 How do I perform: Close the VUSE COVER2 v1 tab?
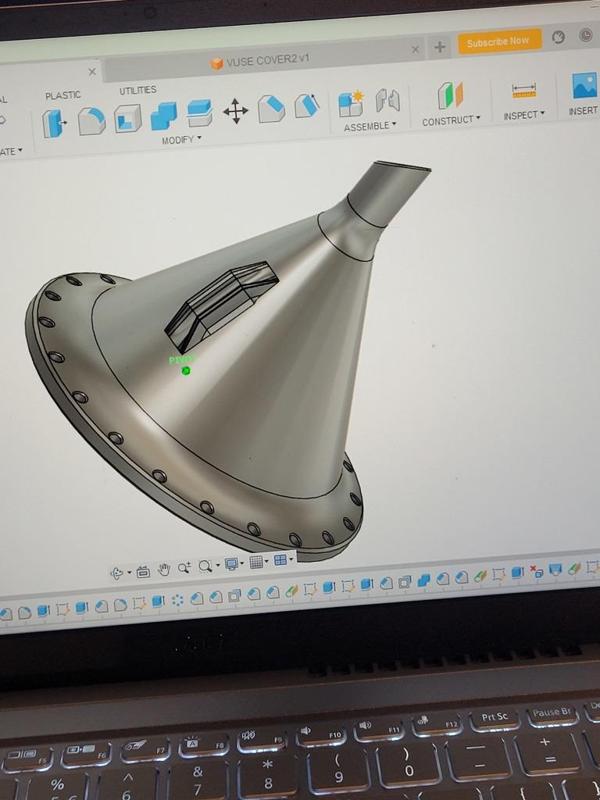pos(415,49)
